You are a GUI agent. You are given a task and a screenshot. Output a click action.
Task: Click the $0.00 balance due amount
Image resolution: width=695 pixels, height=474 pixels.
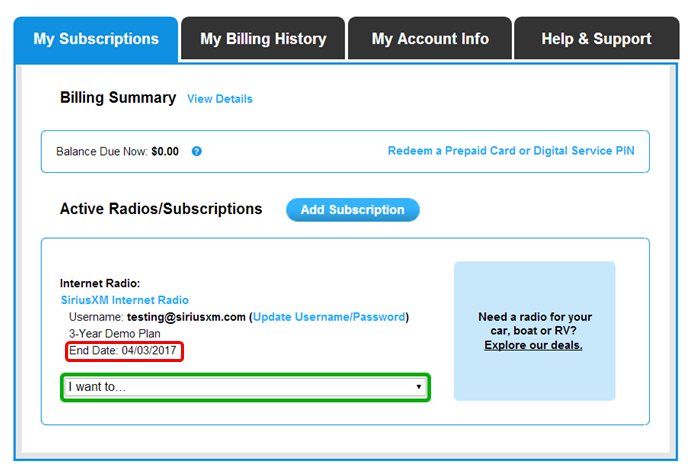pos(165,152)
